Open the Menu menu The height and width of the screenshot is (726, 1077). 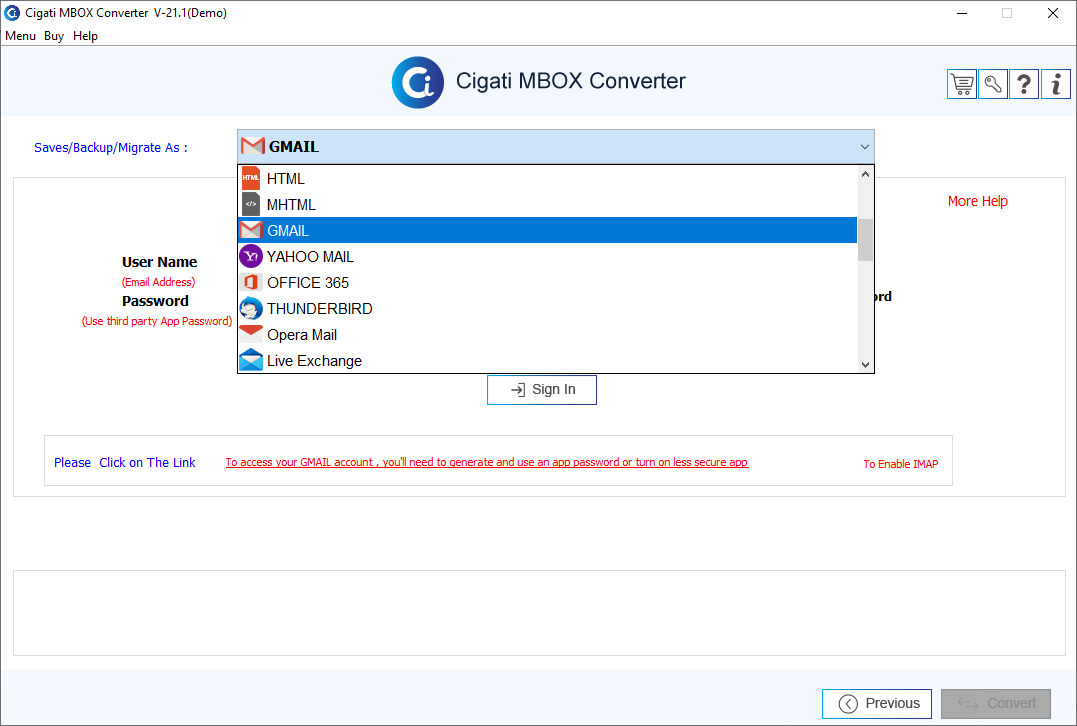pos(21,36)
